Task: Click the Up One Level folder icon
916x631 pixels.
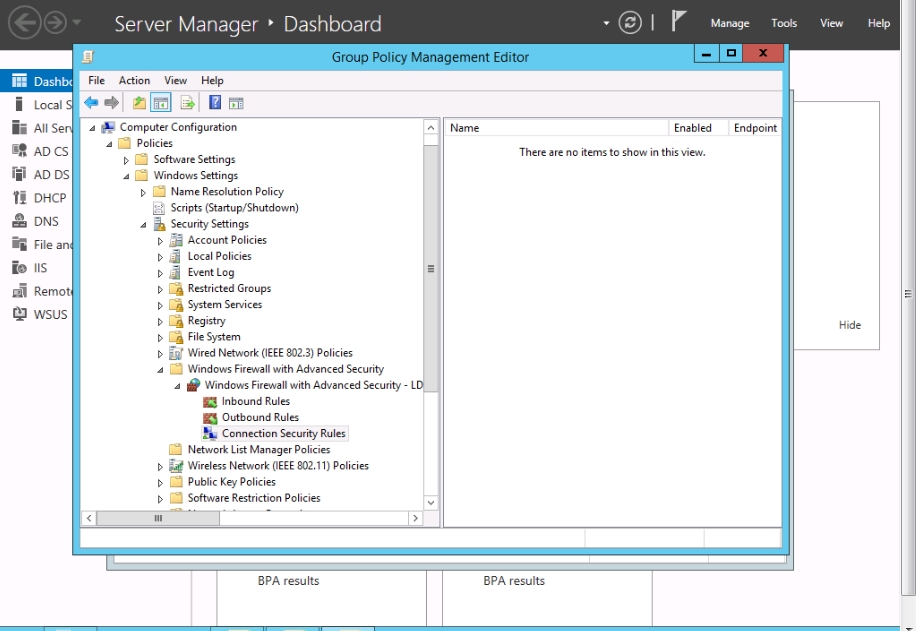Action: tap(139, 103)
